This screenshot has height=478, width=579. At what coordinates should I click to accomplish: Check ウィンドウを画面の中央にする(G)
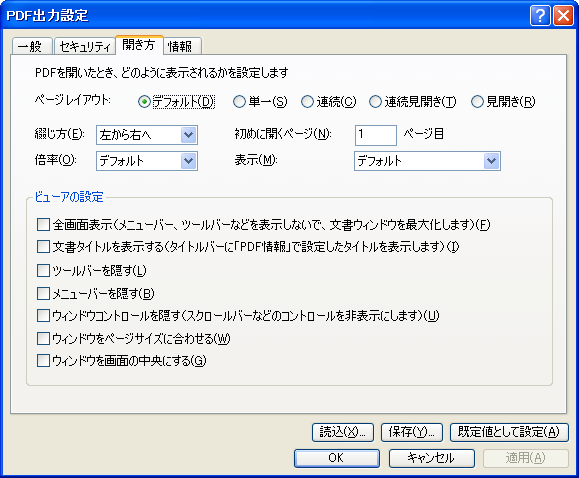tap(43, 361)
